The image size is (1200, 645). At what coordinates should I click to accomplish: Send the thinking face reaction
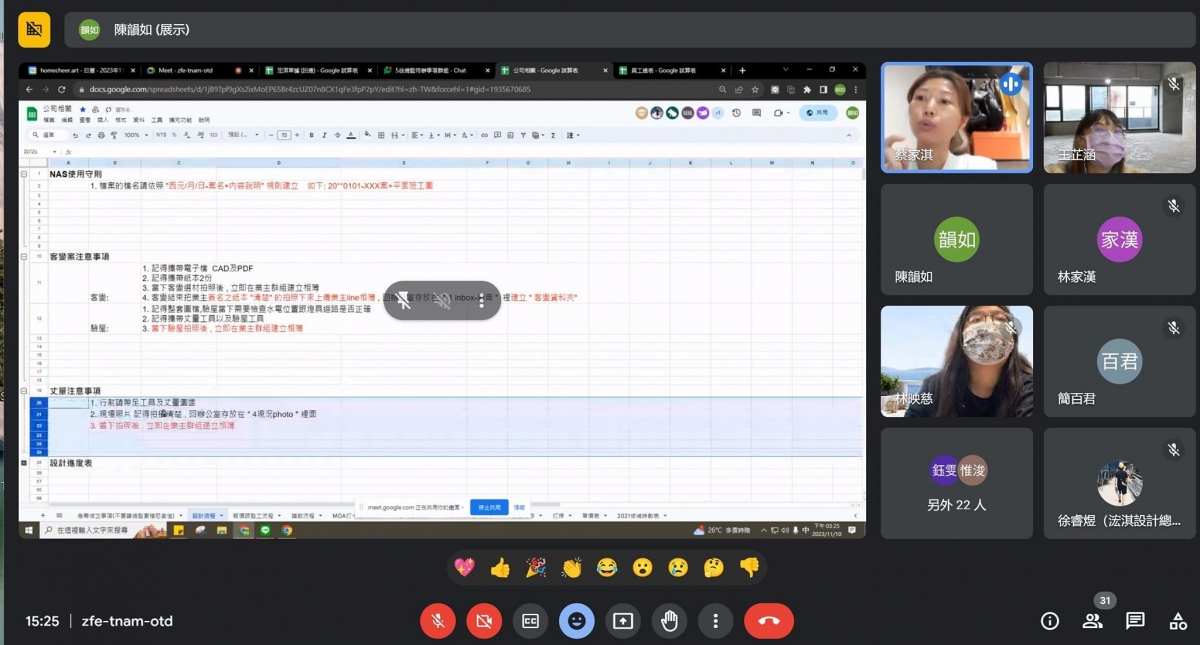click(713, 568)
